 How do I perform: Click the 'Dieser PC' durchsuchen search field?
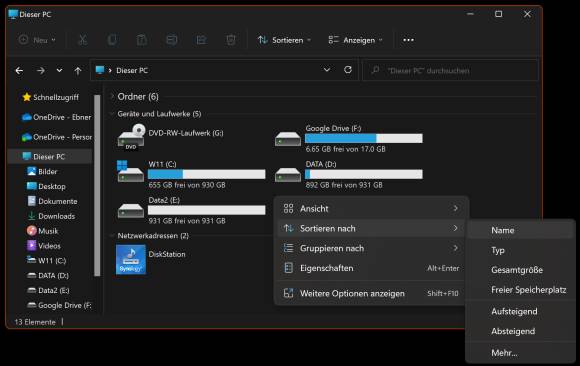pos(451,70)
